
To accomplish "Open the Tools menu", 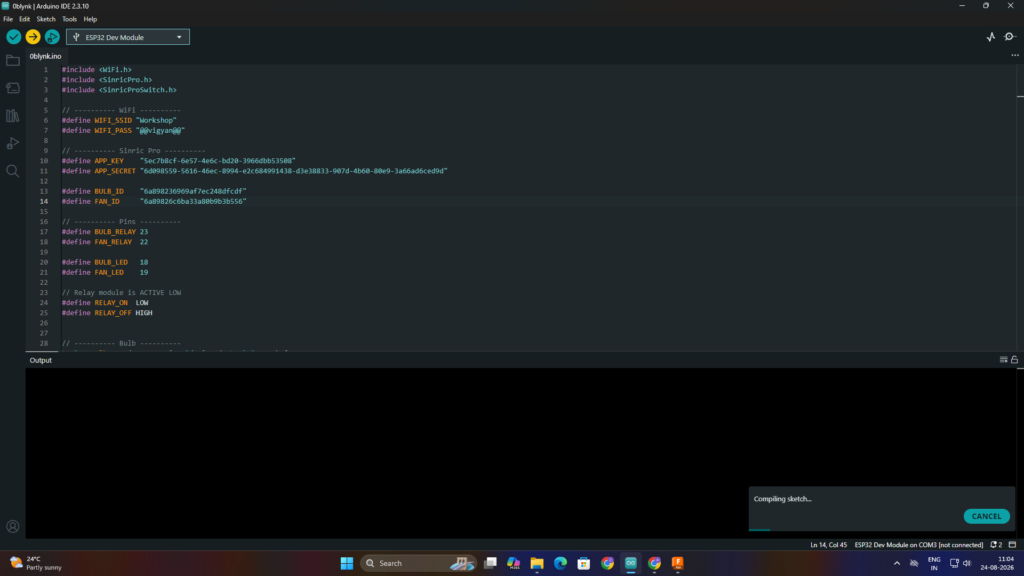I will point(69,19).
